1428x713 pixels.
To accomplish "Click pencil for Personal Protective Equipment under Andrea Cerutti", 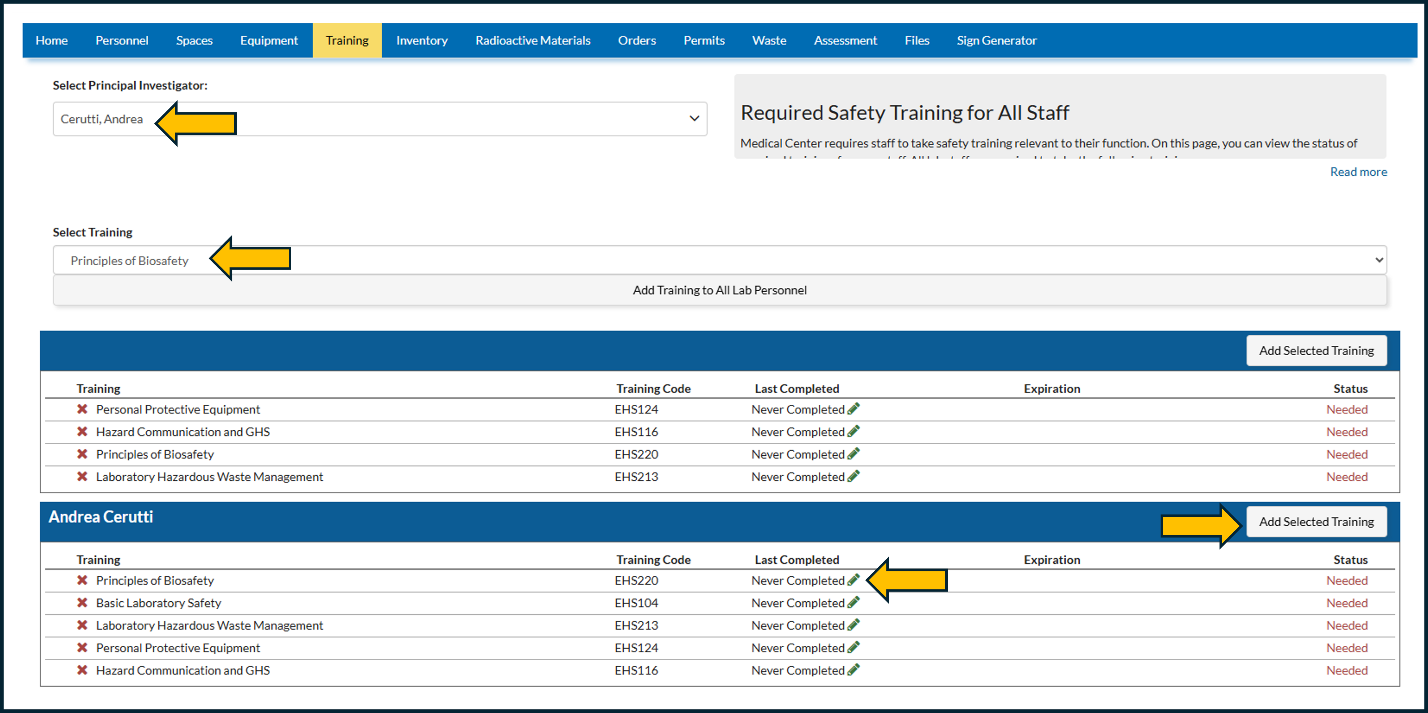I will [x=853, y=648].
